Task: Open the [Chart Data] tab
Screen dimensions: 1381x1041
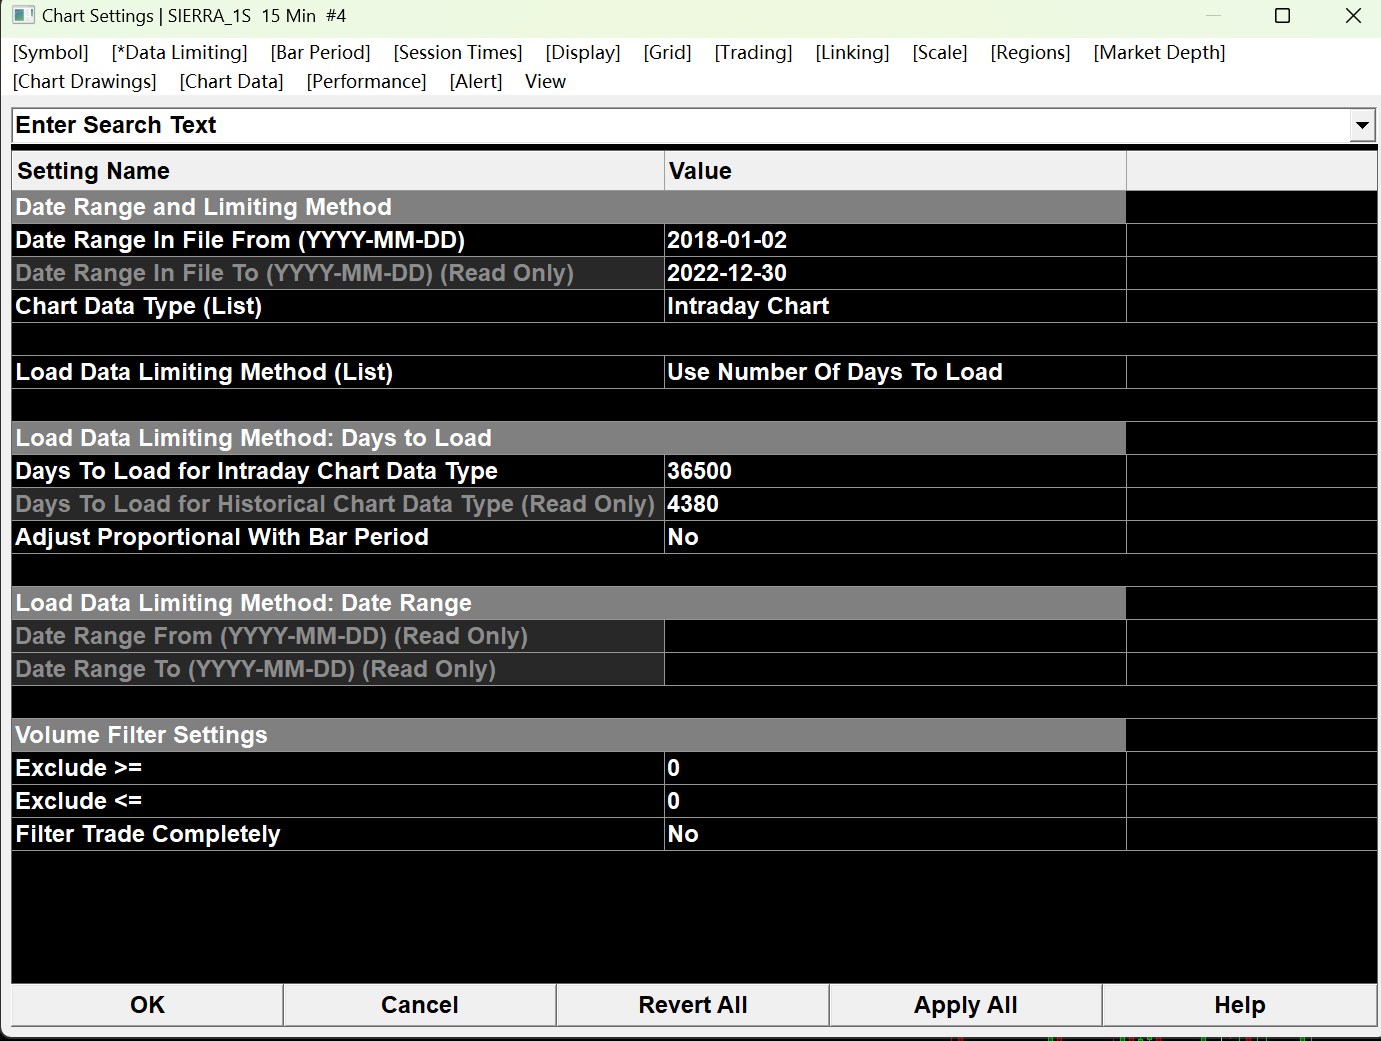Action: tap(232, 82)
